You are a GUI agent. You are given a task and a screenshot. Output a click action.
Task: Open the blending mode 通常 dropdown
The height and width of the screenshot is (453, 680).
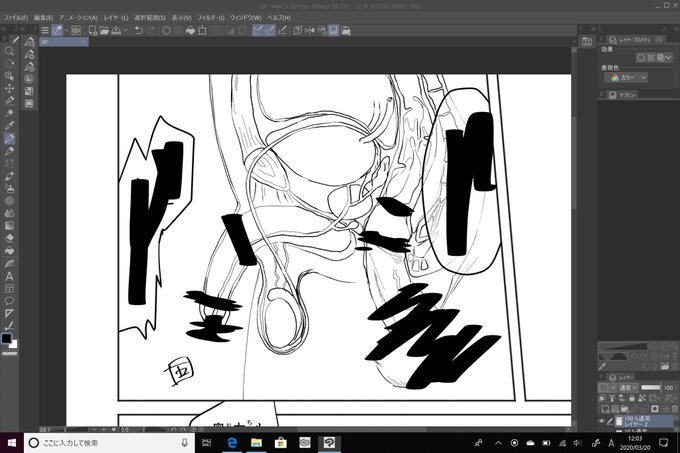point(628,388)
